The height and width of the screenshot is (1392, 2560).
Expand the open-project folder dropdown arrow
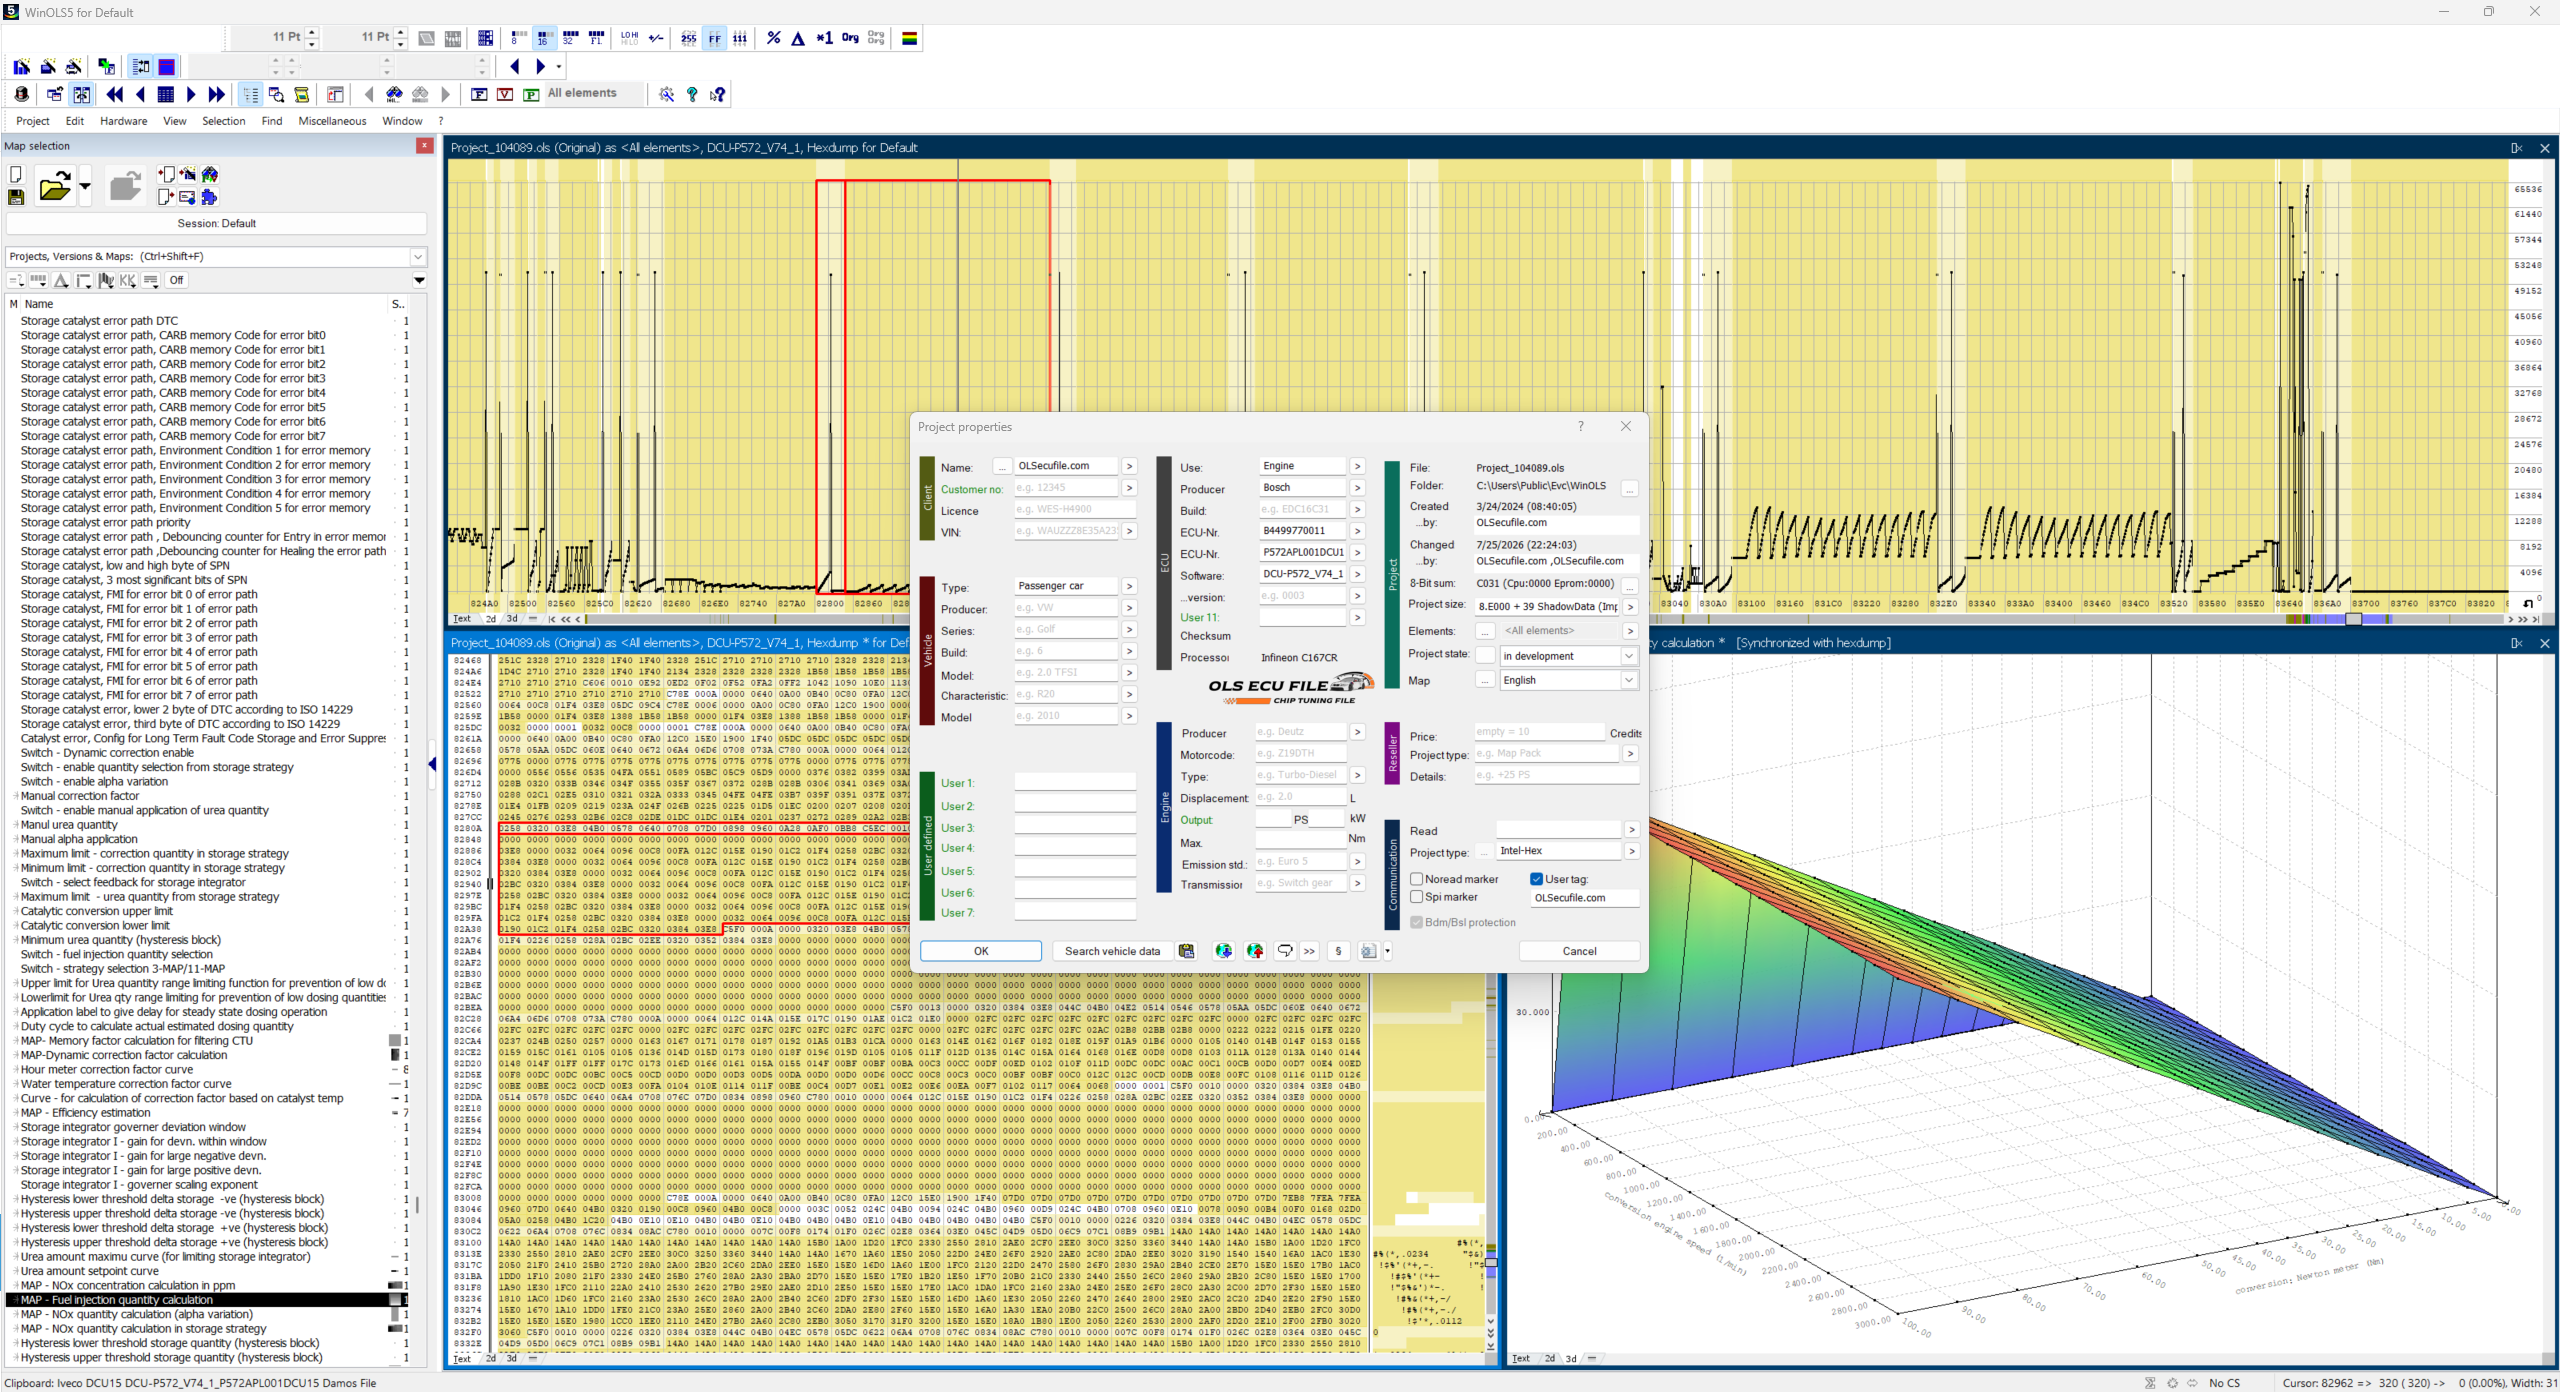[85, 186]
